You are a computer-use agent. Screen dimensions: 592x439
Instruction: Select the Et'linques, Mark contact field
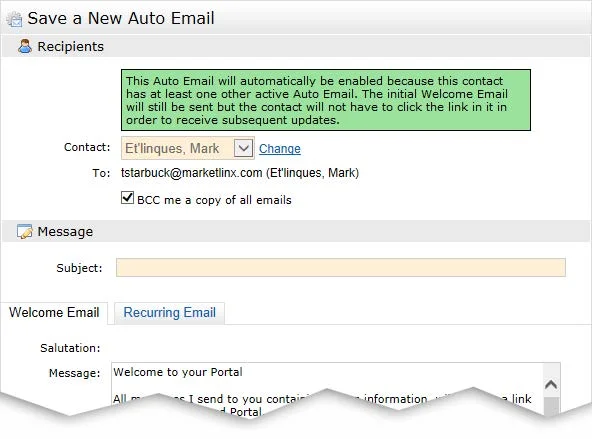point(188,148)
